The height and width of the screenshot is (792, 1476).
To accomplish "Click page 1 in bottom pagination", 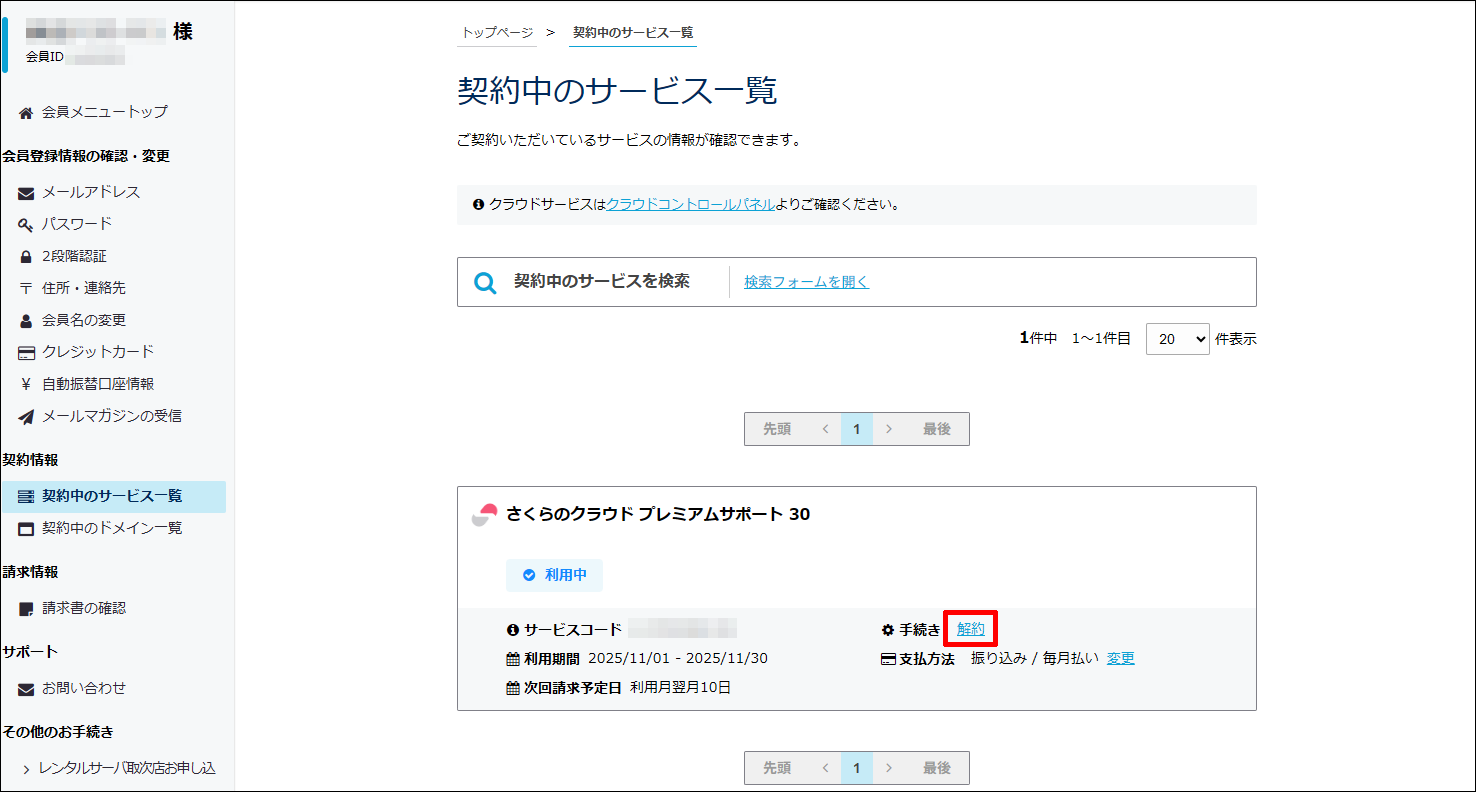I will [x=856, y=768].
